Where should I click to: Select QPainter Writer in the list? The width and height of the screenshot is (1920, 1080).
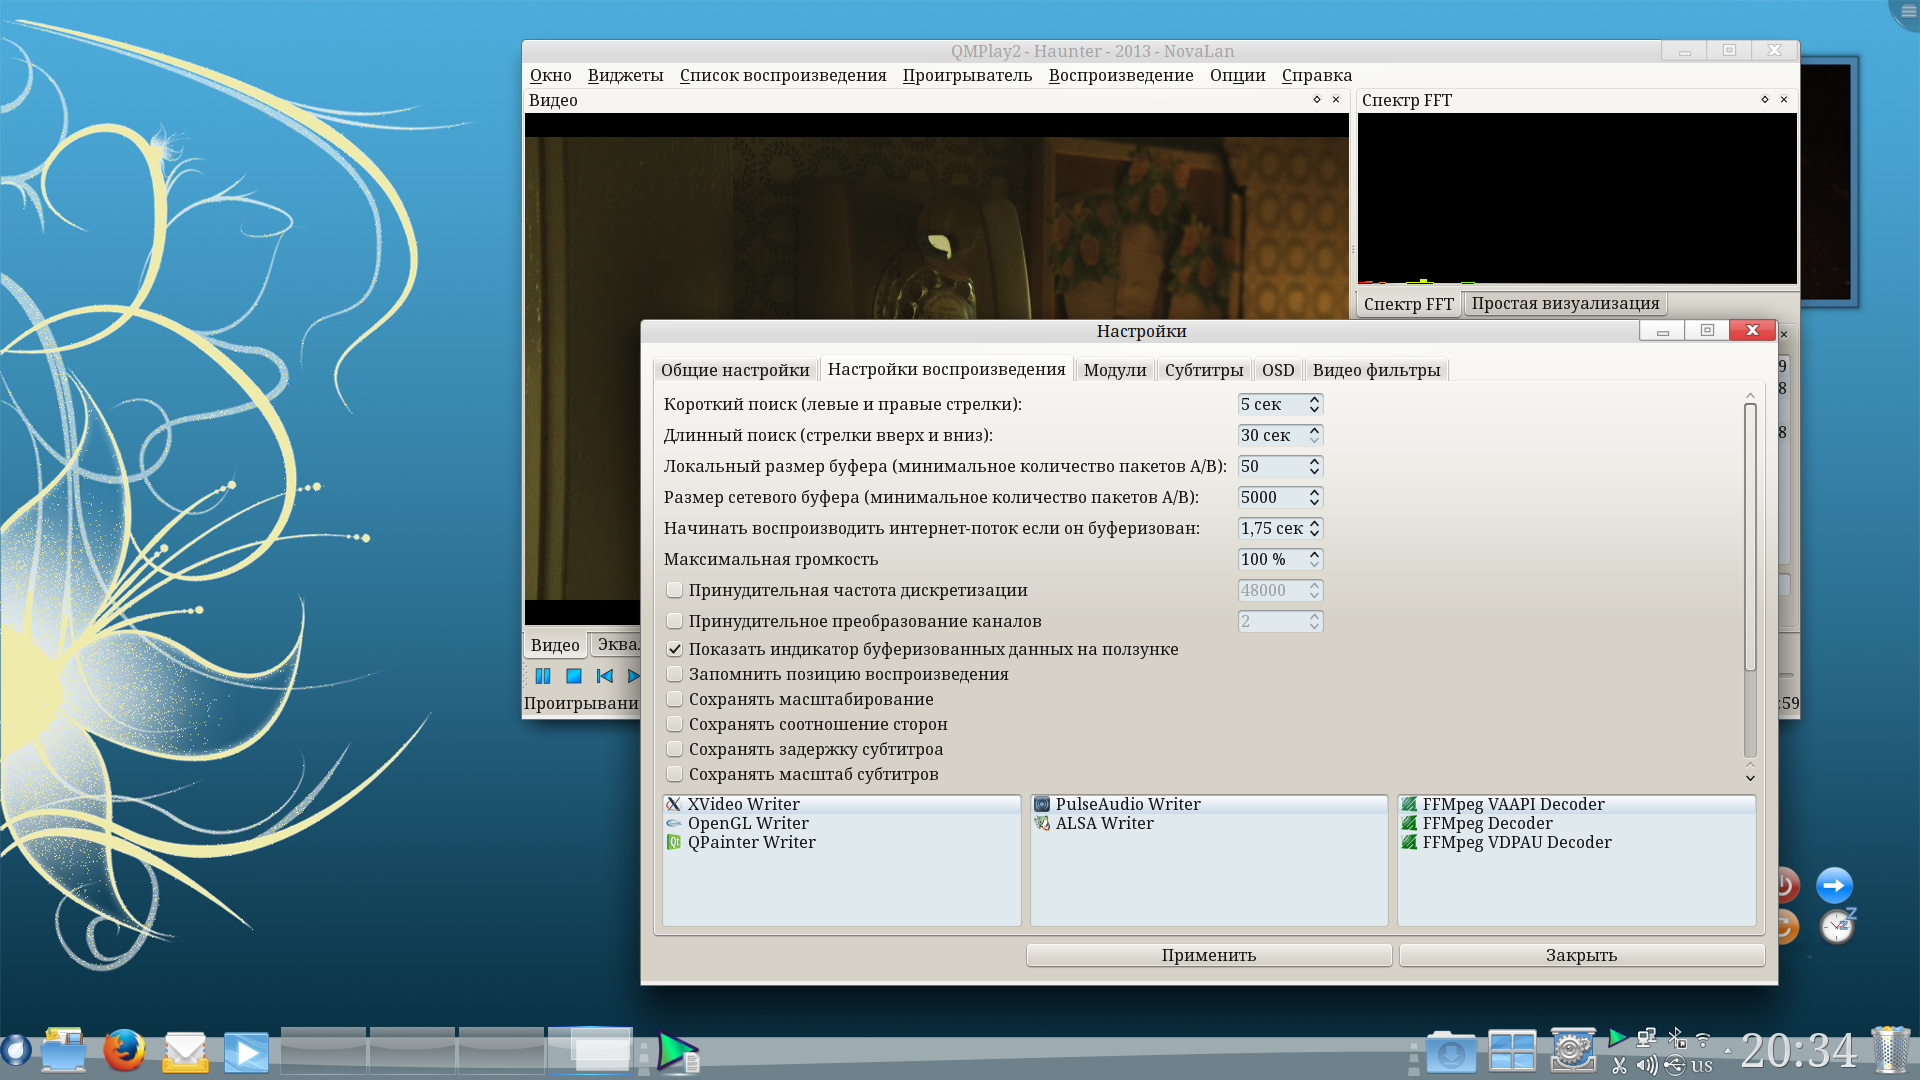(751, 842)
